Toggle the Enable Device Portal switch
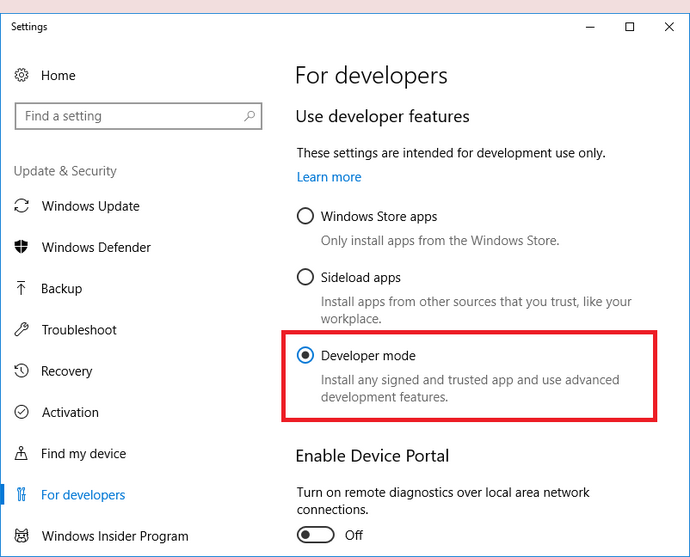 pos(316,535)
